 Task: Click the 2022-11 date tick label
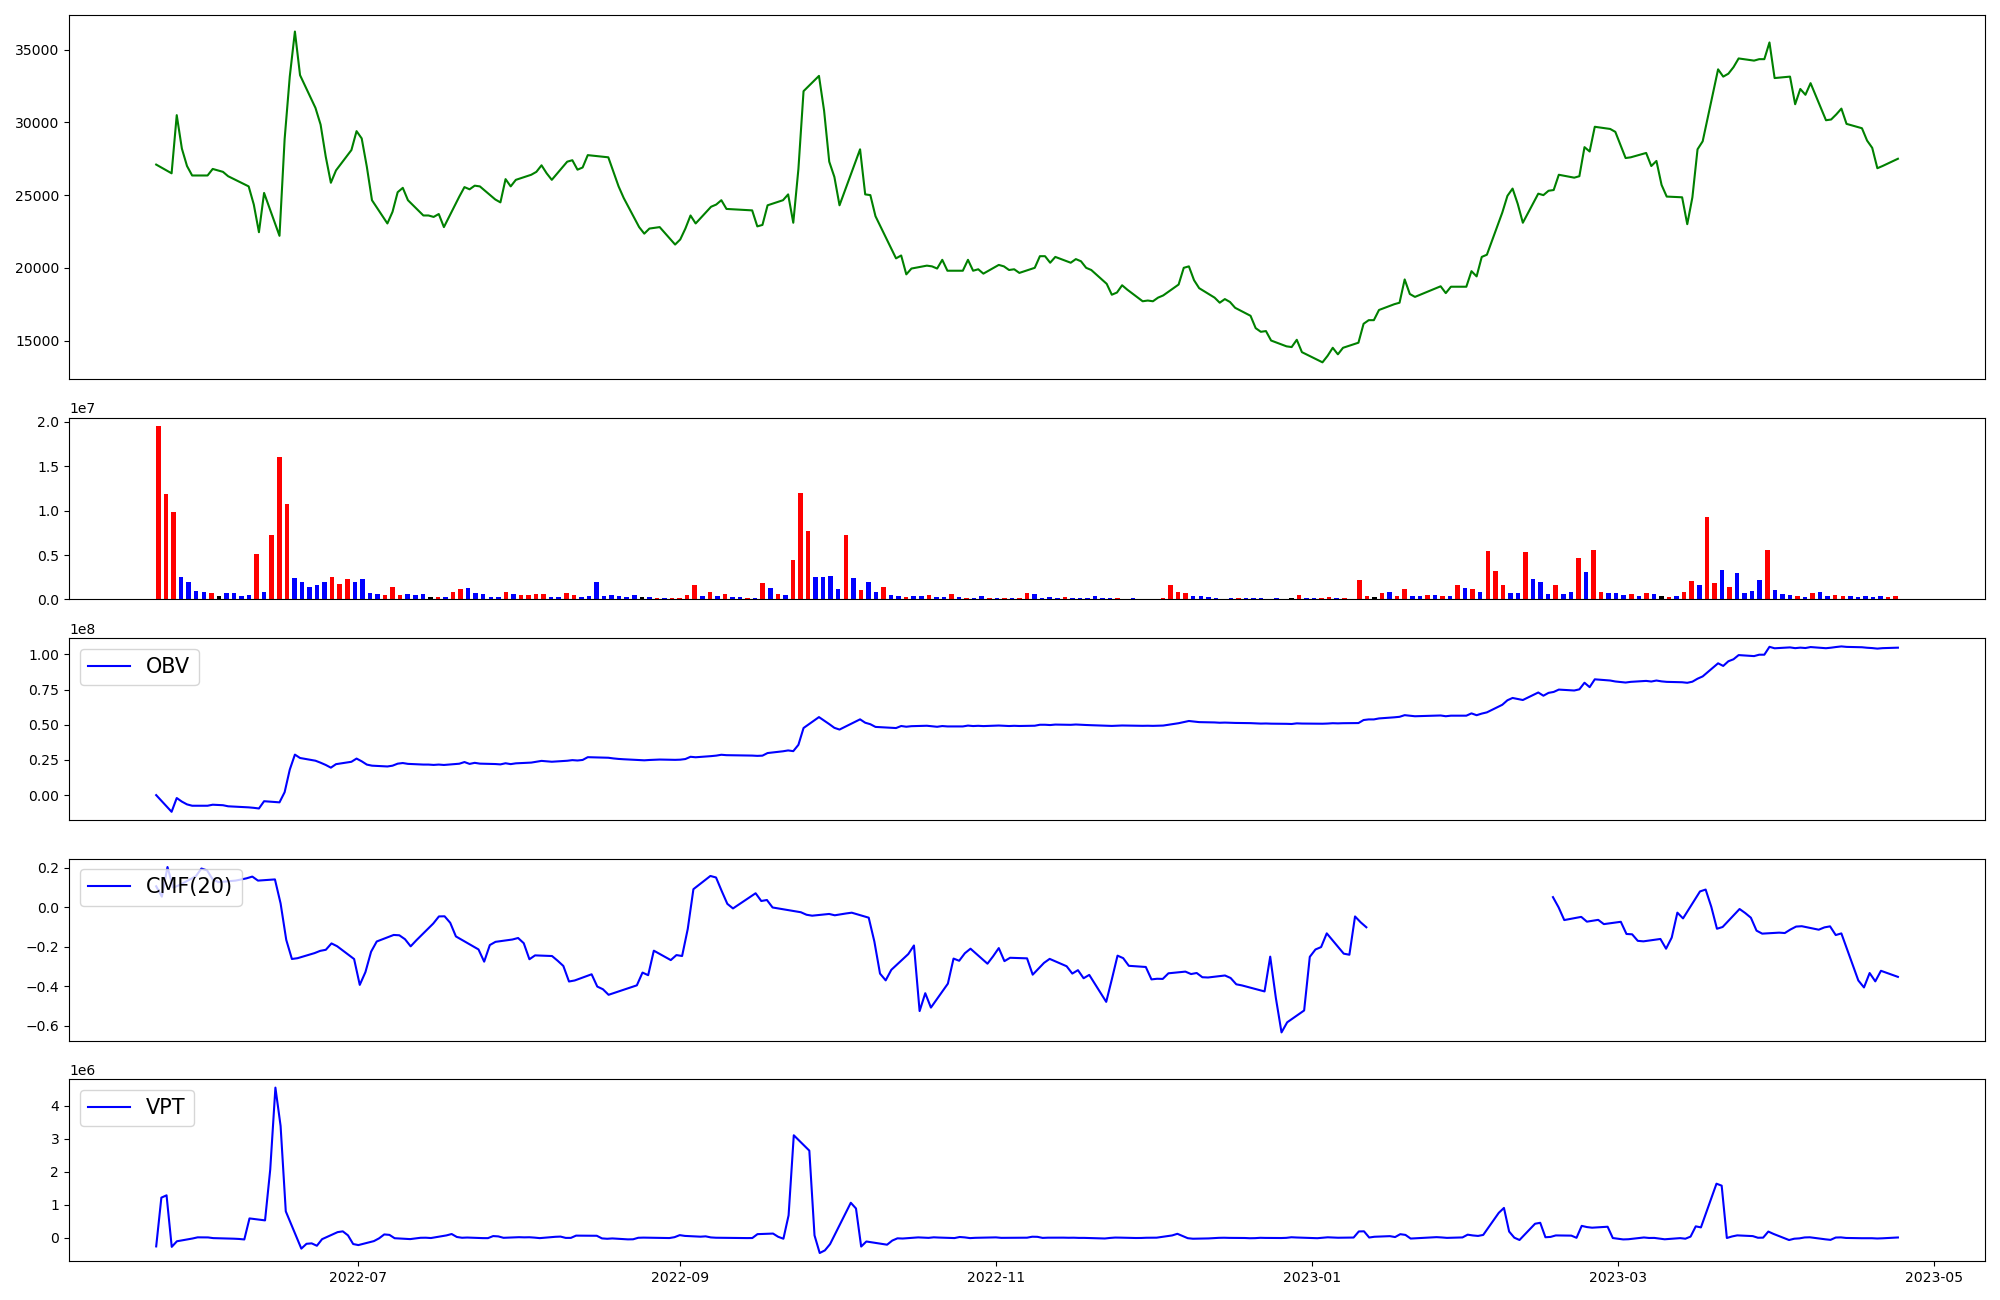(x=996, y=1277)
